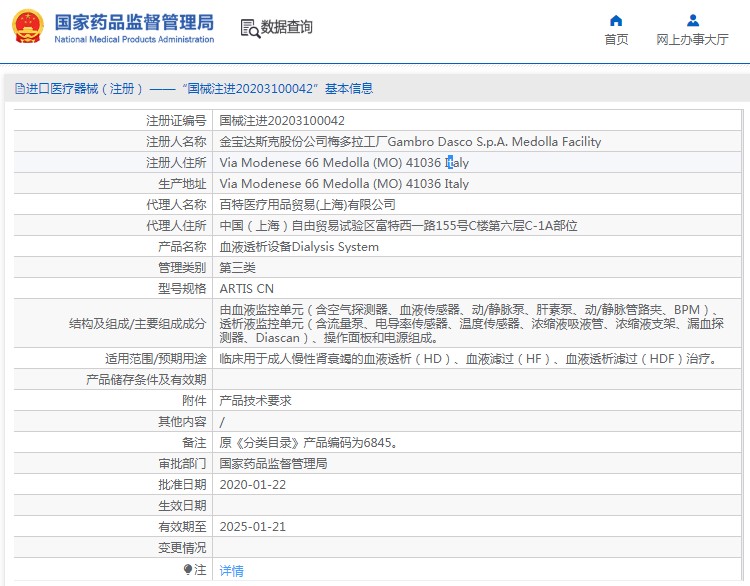
Task: Open the 详情 details link
Action: (231, 571)
